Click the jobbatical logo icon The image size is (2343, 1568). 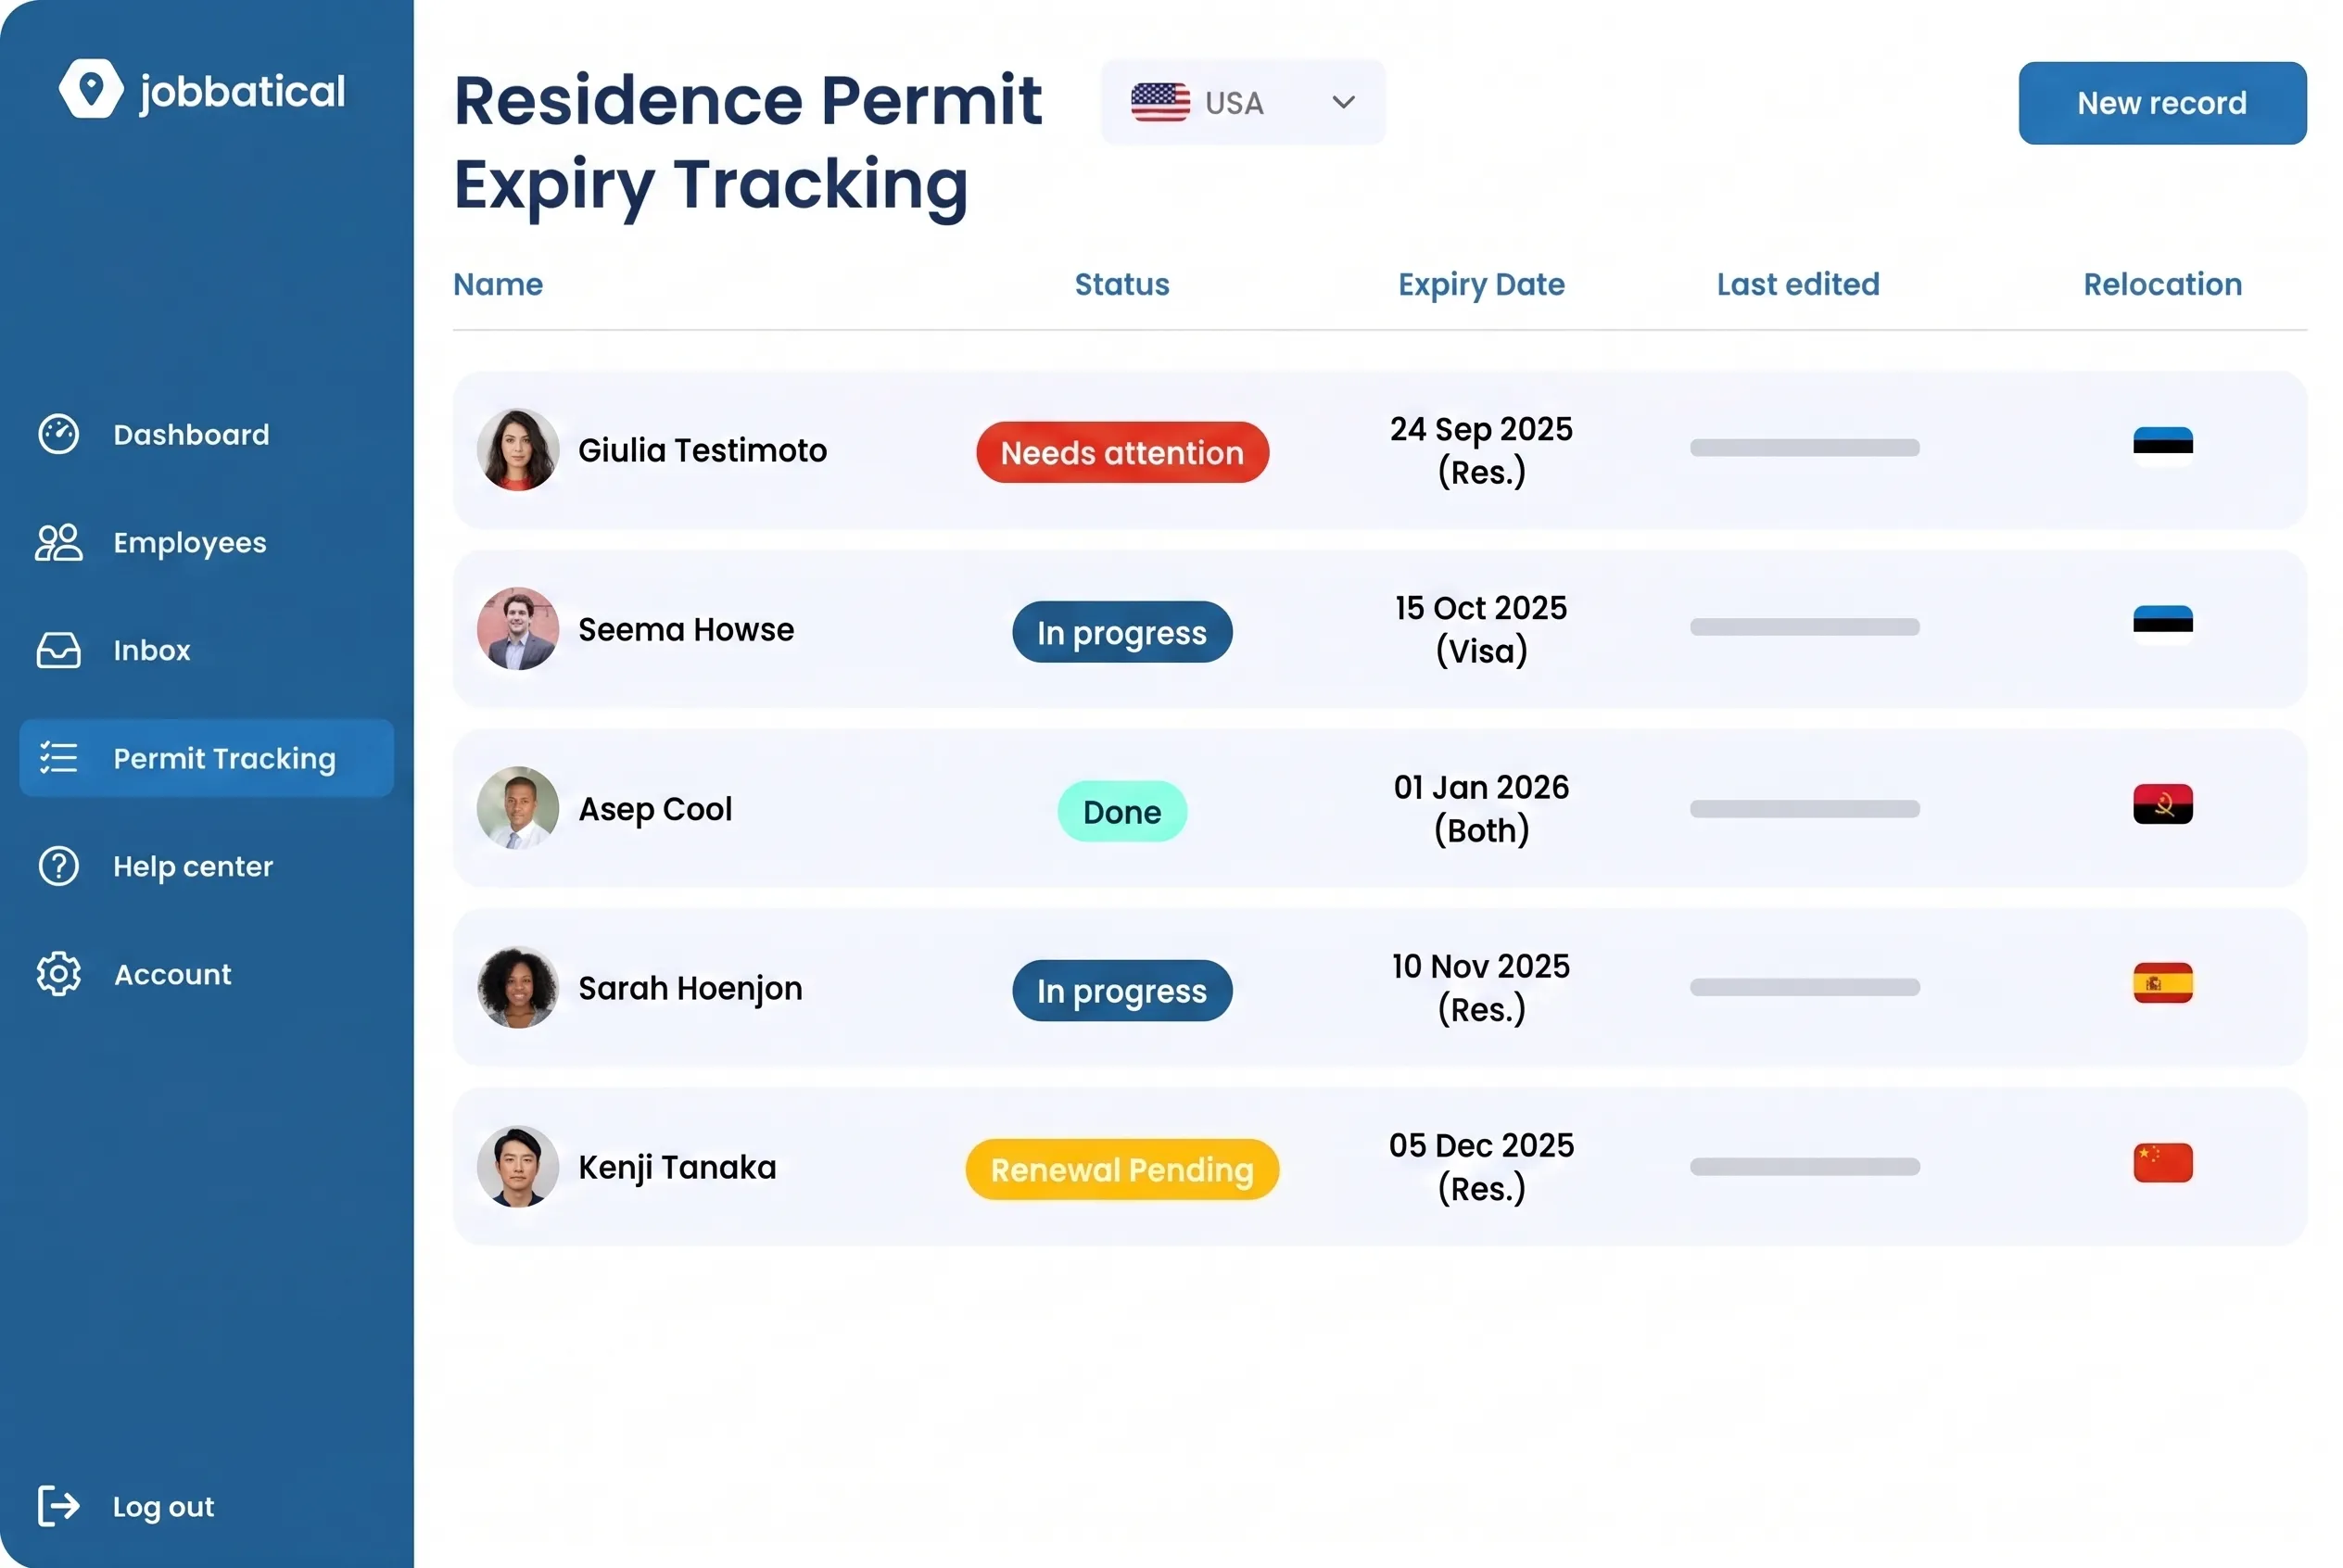(90, 89)
